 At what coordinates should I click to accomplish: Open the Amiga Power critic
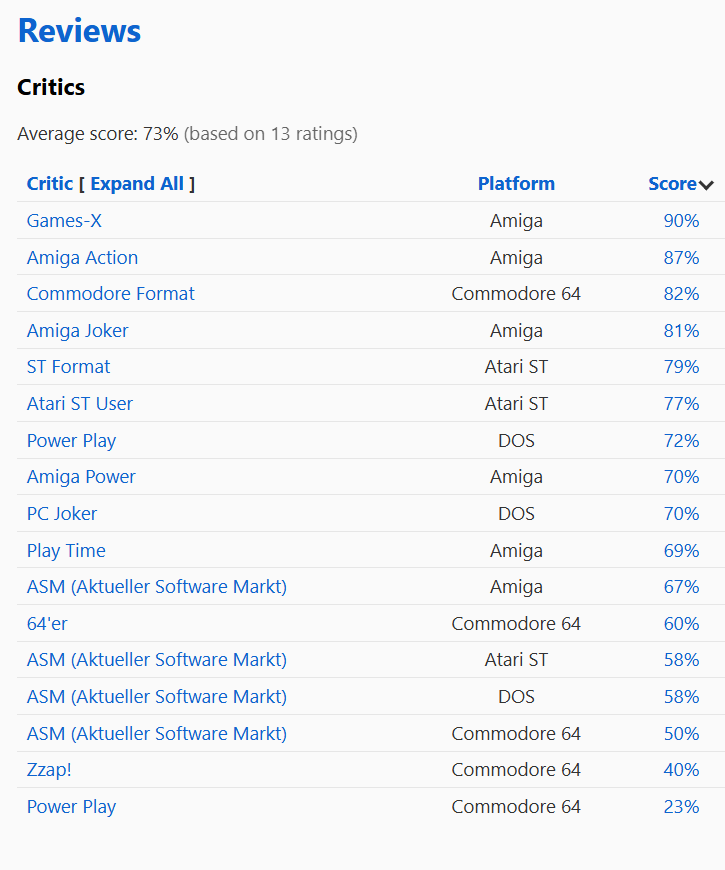81,477
